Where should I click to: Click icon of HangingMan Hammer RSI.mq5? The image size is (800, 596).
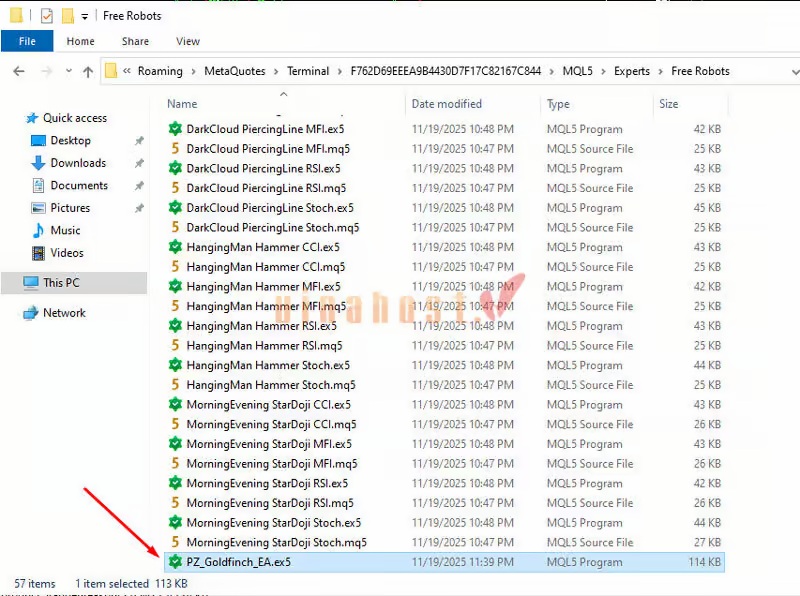pyautogui.click(x=175, y=345)
